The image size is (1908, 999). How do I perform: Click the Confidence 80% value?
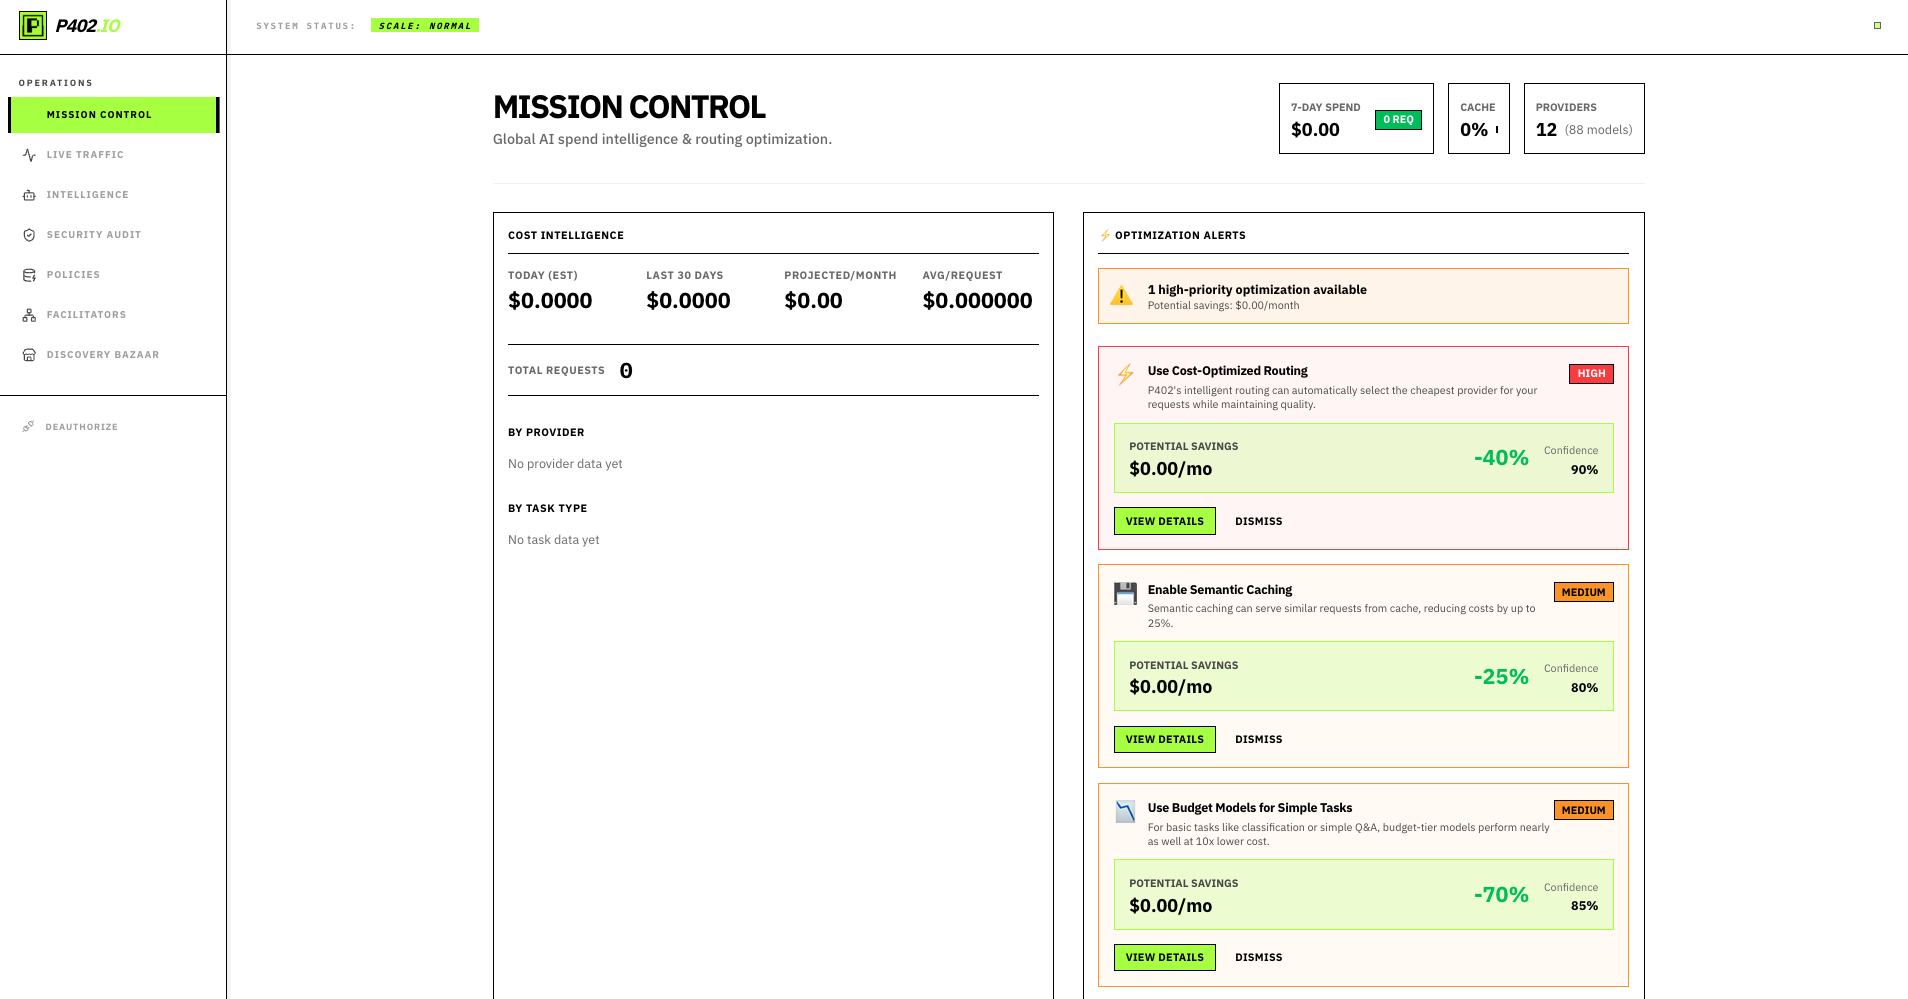tap(1584, 688)
